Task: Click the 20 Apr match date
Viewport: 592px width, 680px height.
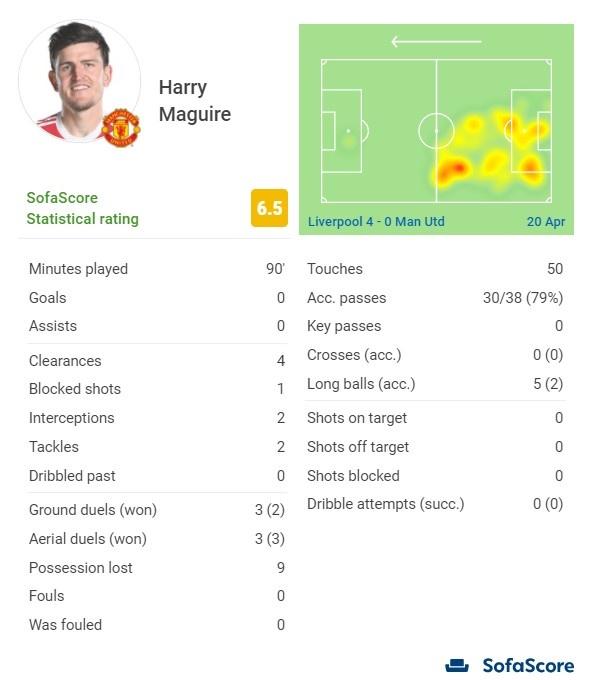Action: [x=546, y=222]
